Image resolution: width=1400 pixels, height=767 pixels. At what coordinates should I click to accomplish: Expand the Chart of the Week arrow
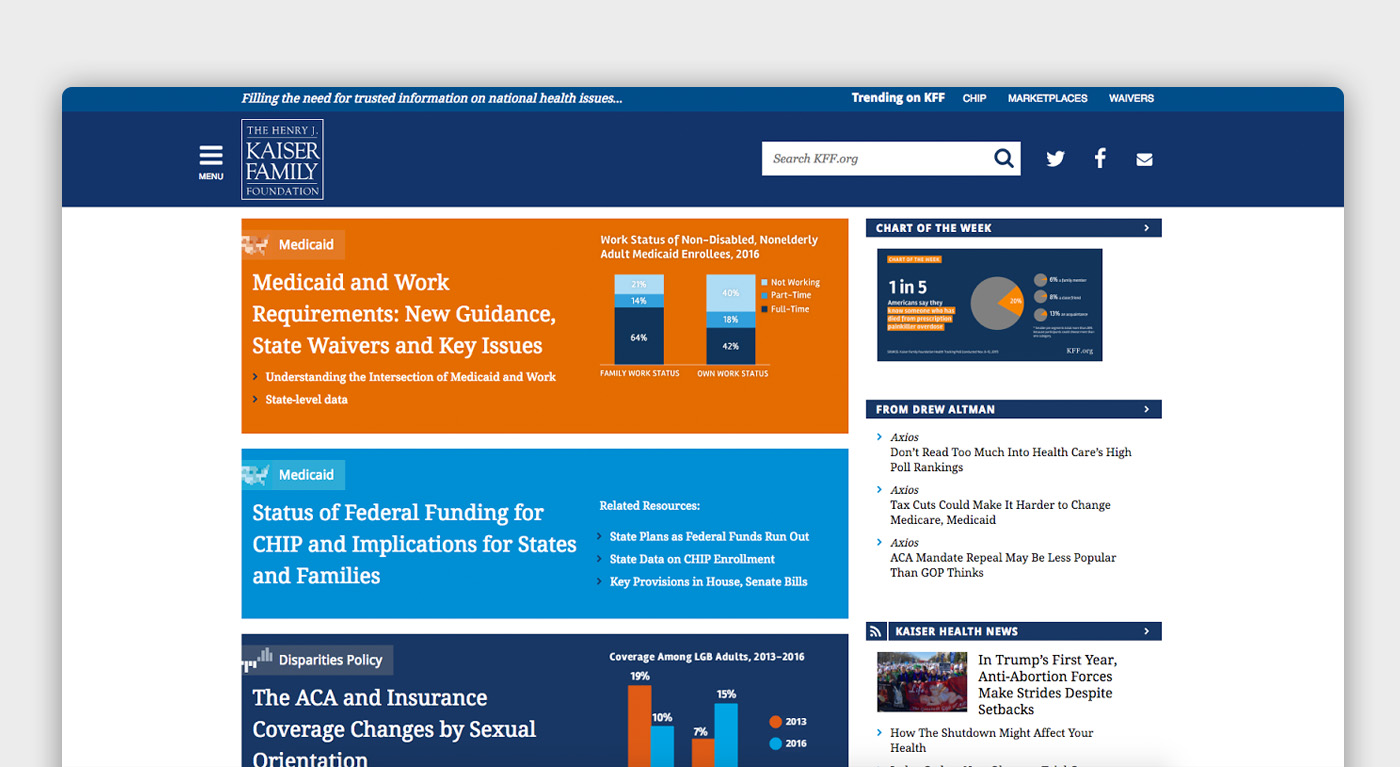click(x=1146, y=228)
